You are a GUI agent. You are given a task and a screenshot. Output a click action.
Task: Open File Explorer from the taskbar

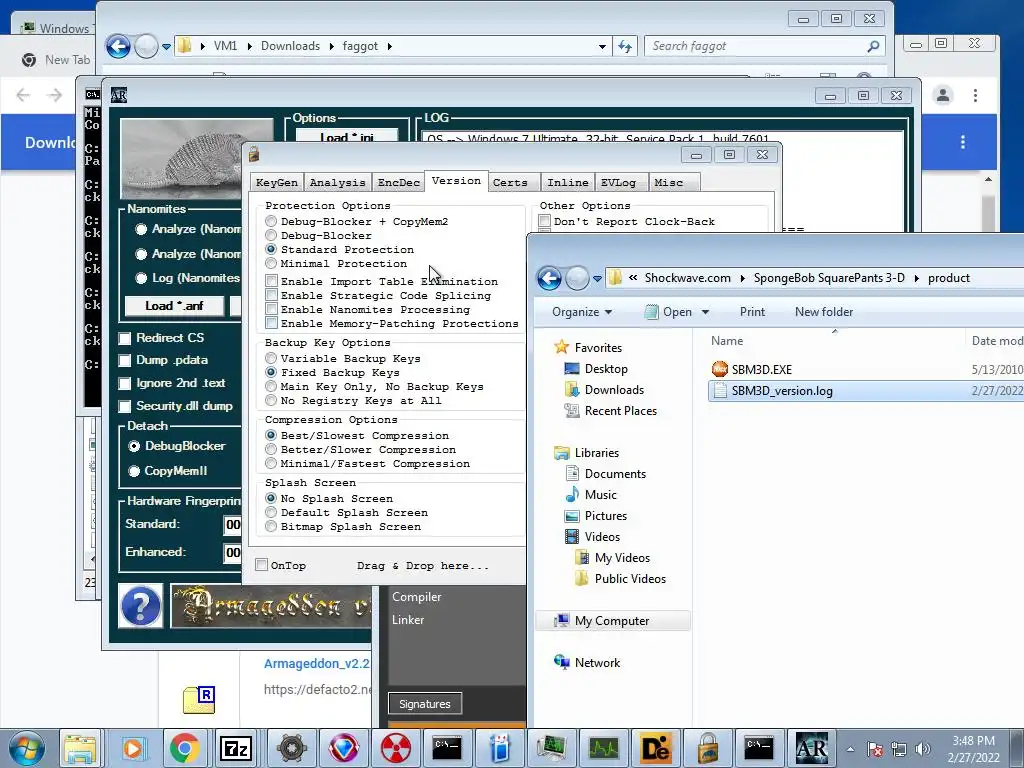coord(80,748)
